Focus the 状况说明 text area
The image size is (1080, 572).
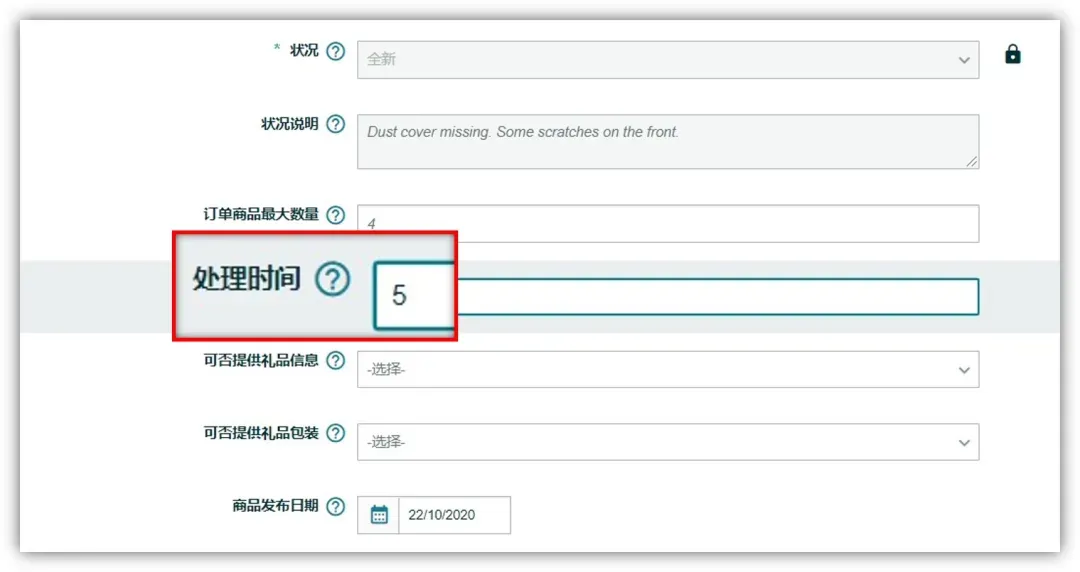pos(668,142)
